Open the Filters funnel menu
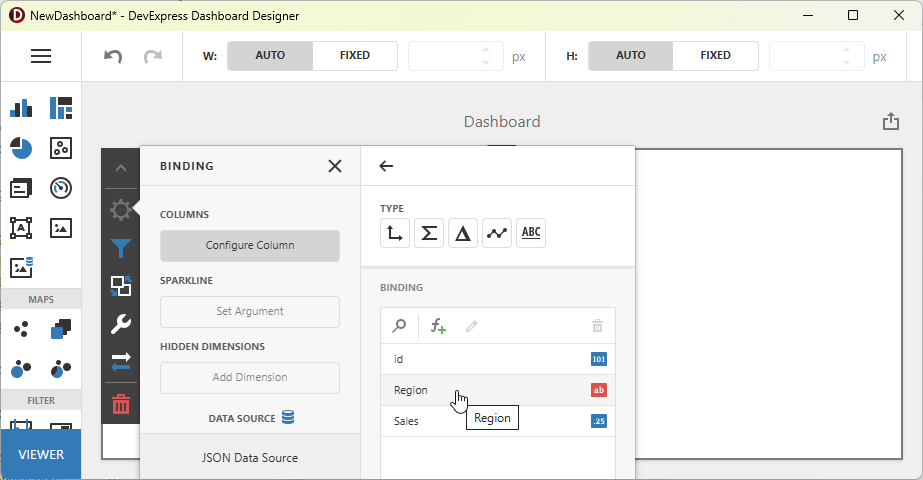Screen dimensions: 923x480 (121, 249)
